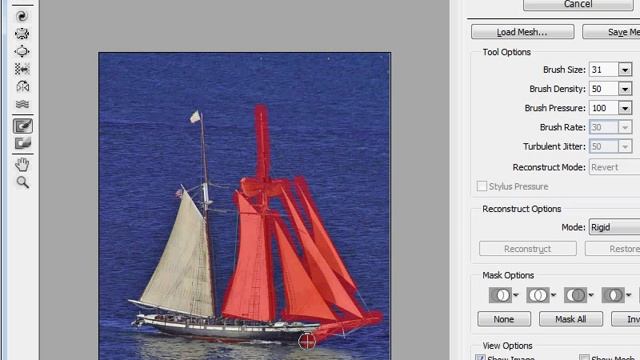Image resolution: width=640 pixels, height=360 pixels.
Task: Open the Mode dropdown showing Rigid
Action: tap(615, 227)
